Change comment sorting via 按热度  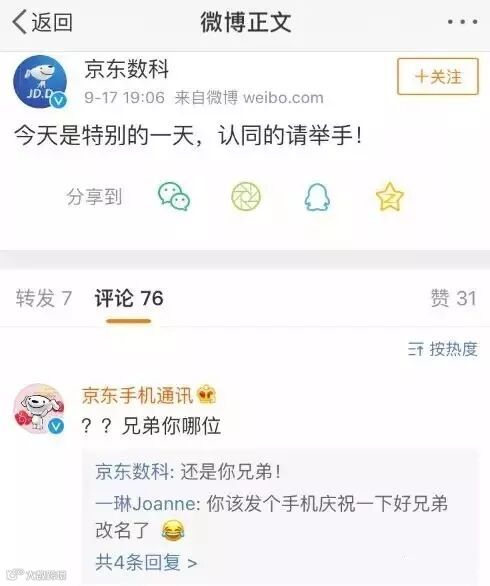click(443, 349)
